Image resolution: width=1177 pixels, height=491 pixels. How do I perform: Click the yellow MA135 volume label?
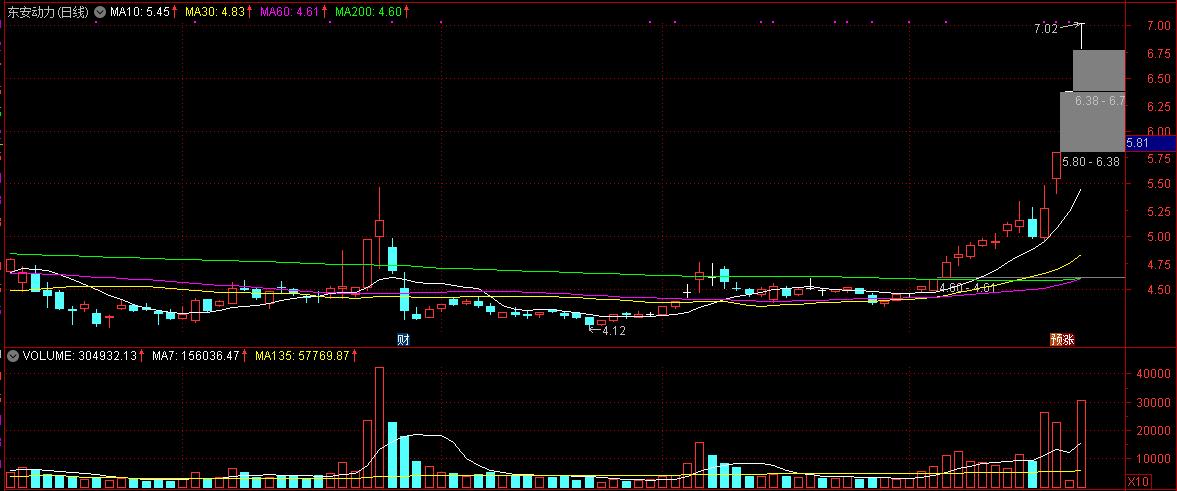303,355
